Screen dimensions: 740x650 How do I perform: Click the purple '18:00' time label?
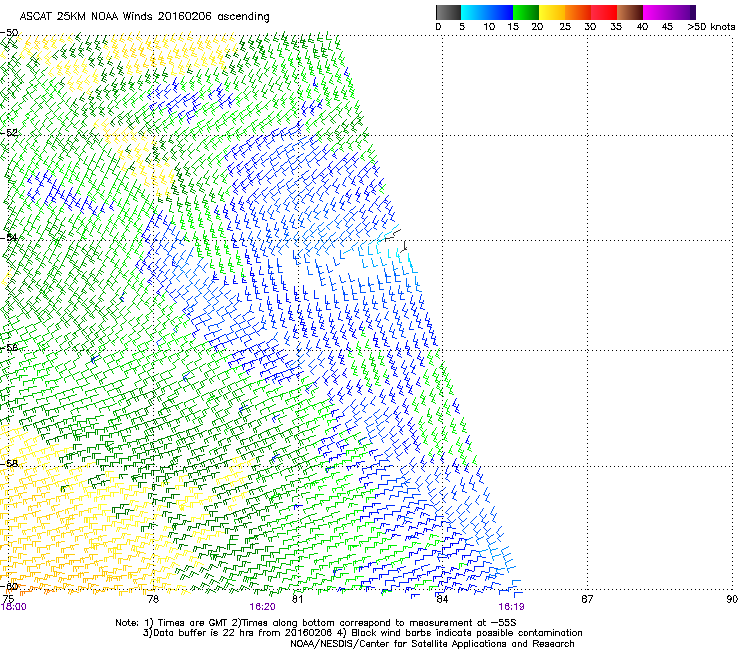pos(14,607)
